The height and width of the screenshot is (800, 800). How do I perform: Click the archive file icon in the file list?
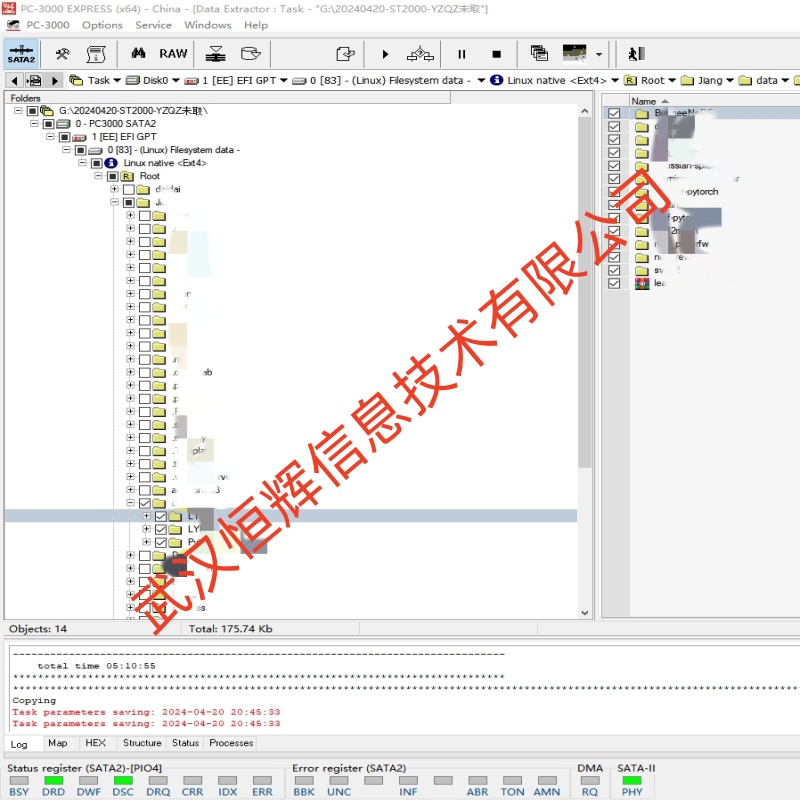click(x=642, y=284)
